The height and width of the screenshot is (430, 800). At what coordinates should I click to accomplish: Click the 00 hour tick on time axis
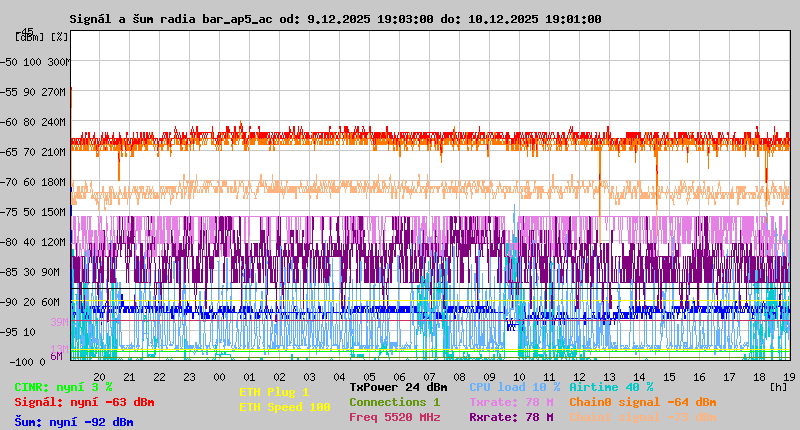[219, 376]
